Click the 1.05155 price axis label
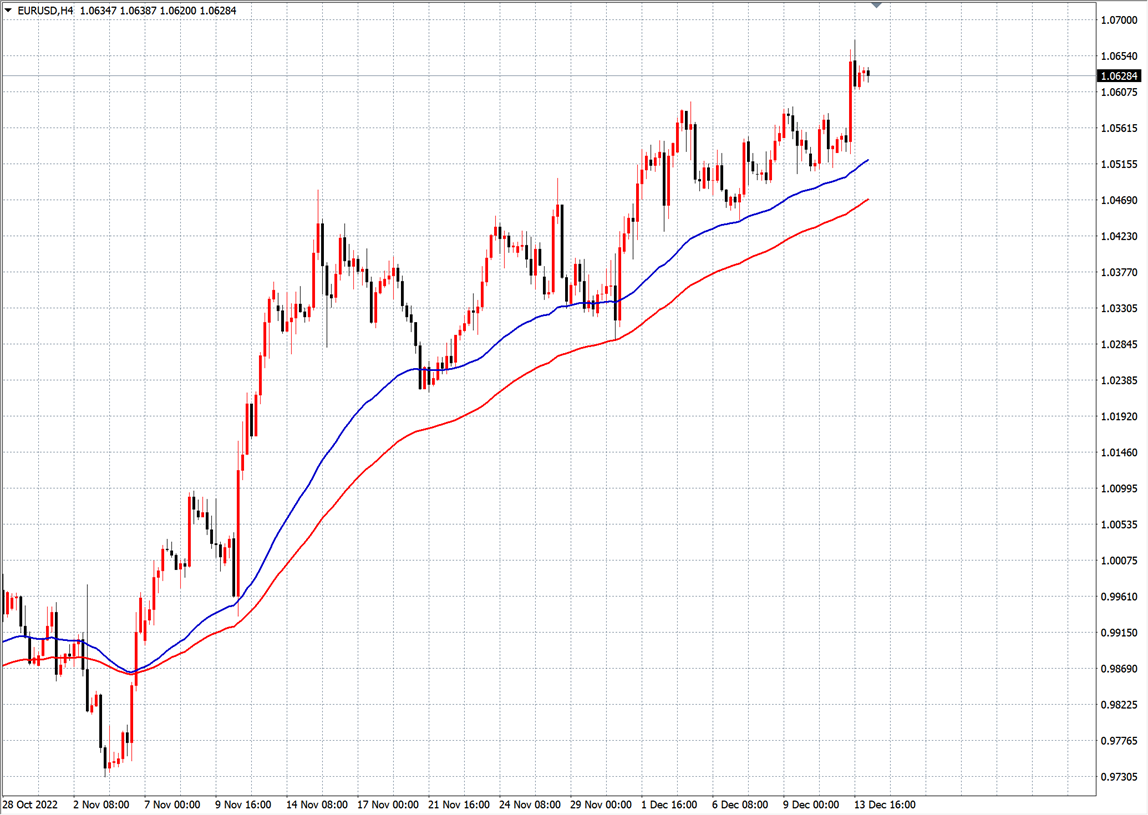 click(x=1119, y=164)
